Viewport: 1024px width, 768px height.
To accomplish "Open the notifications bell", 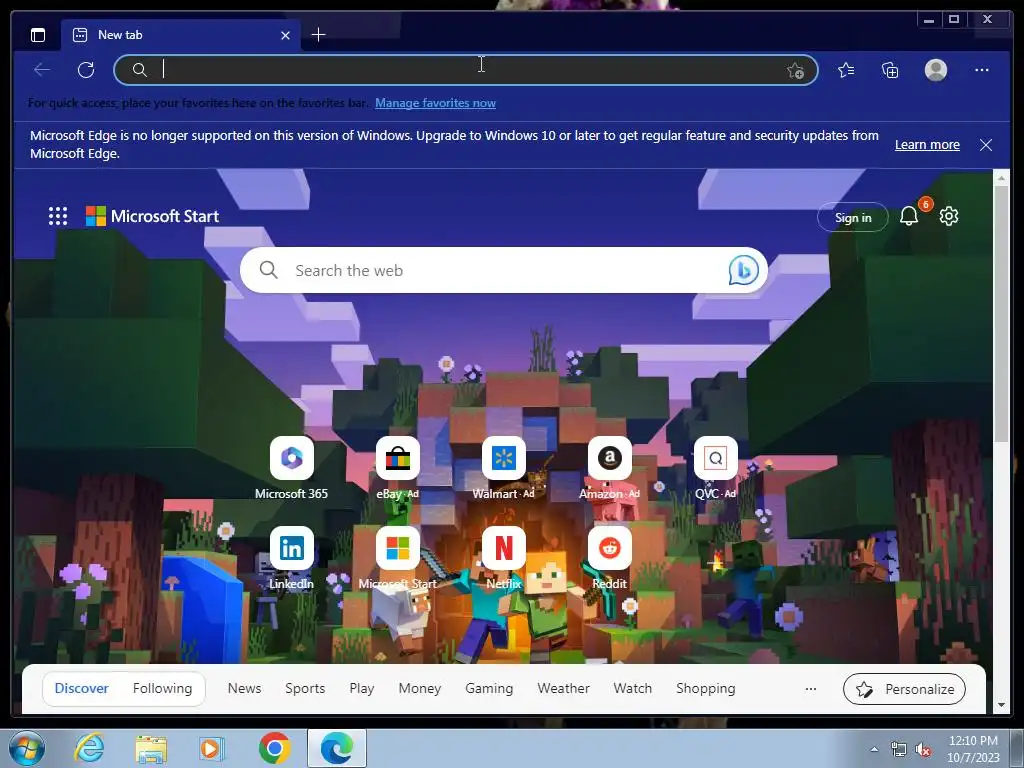I will 909,216.
